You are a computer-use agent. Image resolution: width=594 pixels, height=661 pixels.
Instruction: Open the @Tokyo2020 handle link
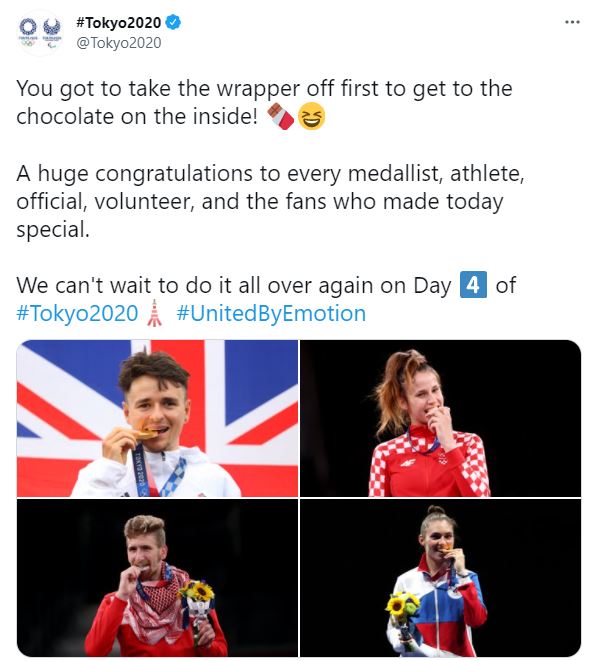click(118, 43)
